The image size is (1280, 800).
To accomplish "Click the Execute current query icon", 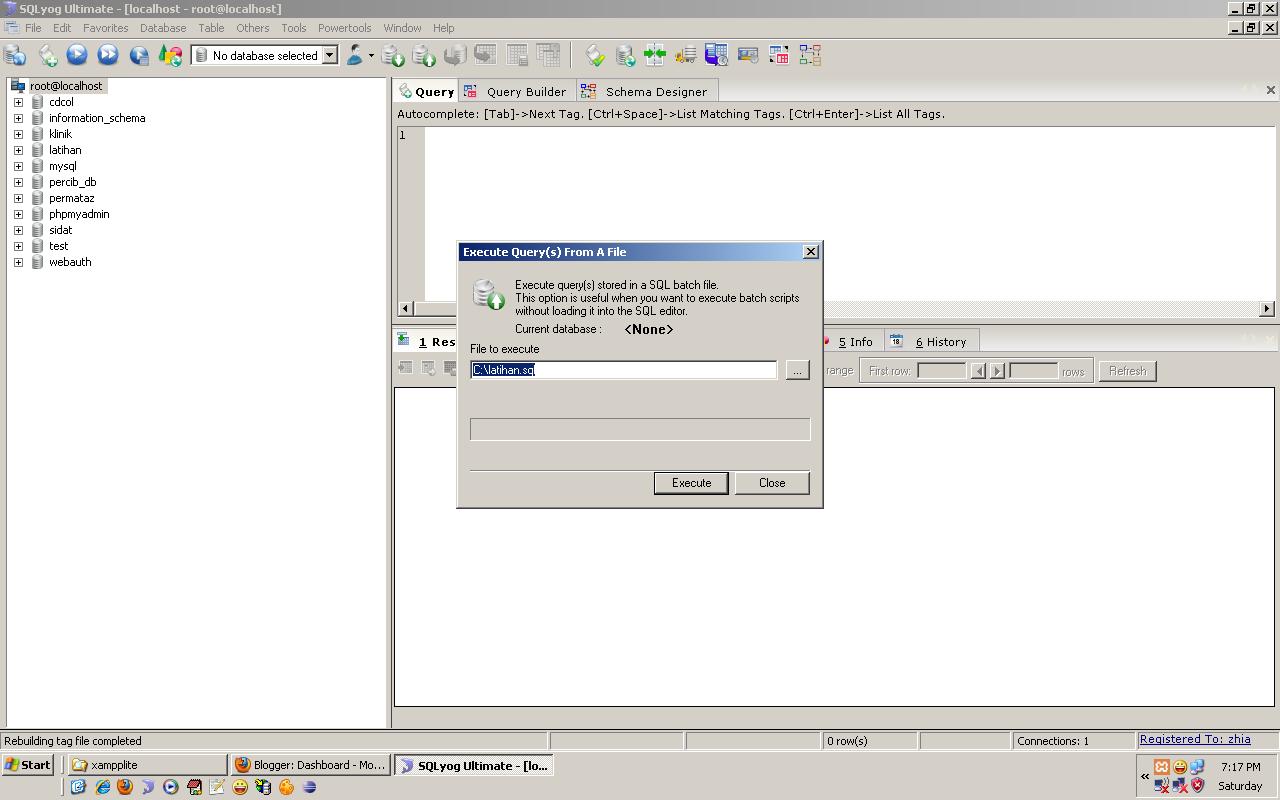I will coord(77,56).
